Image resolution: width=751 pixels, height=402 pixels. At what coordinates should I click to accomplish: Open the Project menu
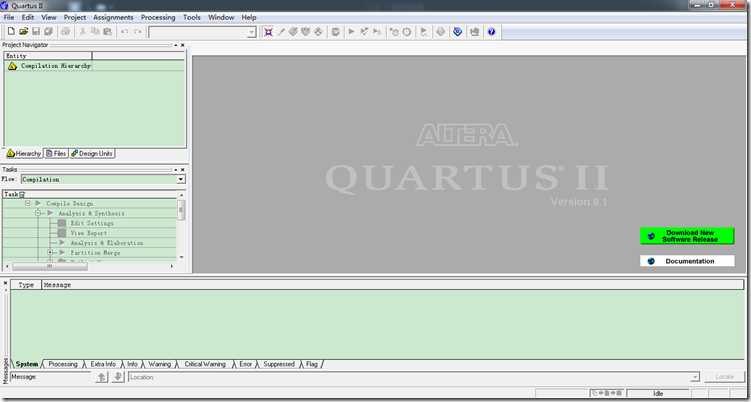pyautogui.click(x=75, y=17)
